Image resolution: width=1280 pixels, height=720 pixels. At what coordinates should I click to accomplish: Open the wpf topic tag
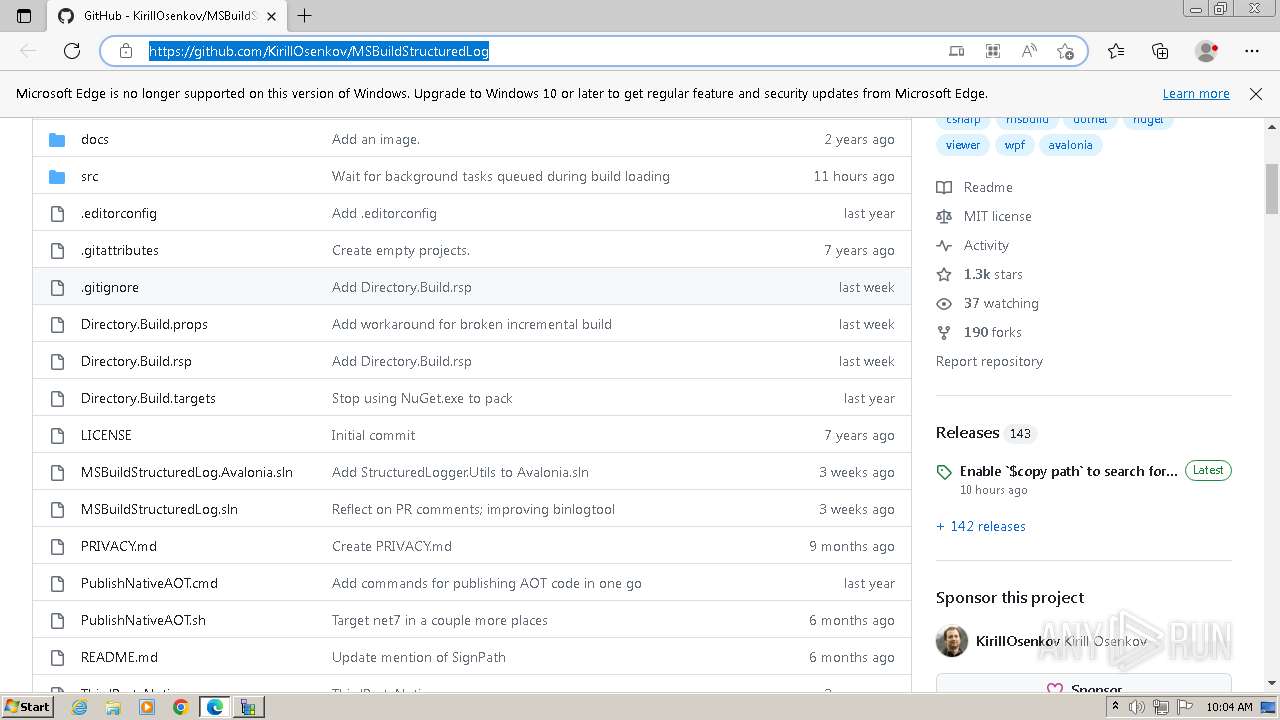tap(1015, 145)
